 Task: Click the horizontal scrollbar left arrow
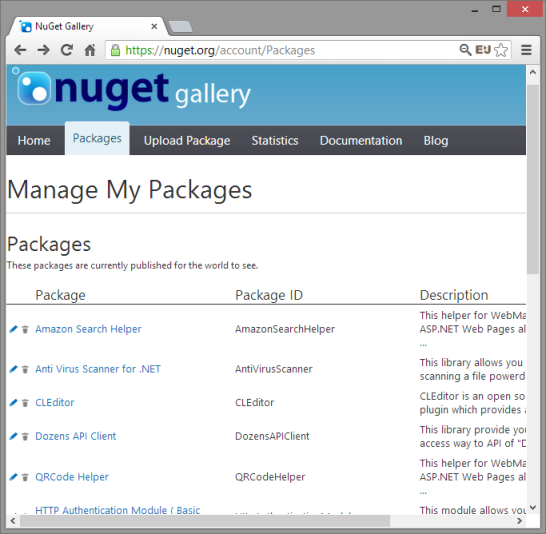tap(13, 521)
